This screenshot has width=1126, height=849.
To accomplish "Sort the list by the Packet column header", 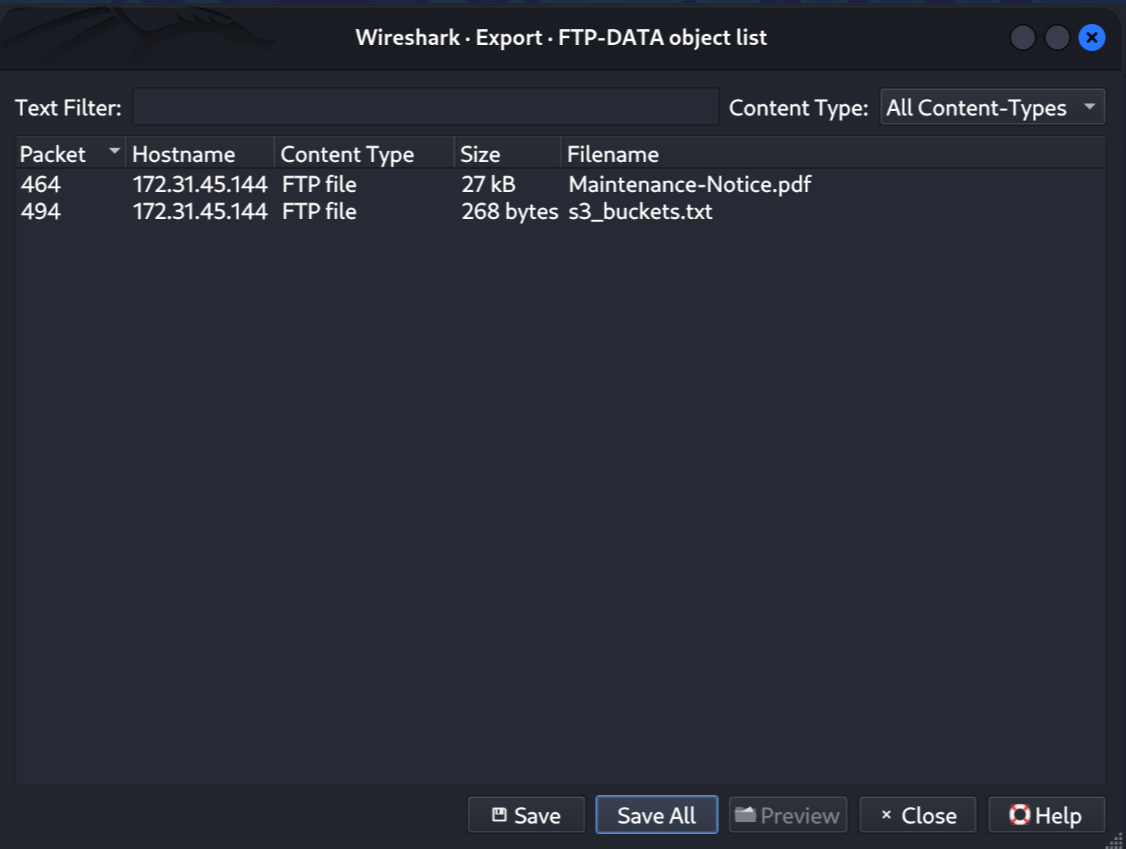I will (70, 154).
